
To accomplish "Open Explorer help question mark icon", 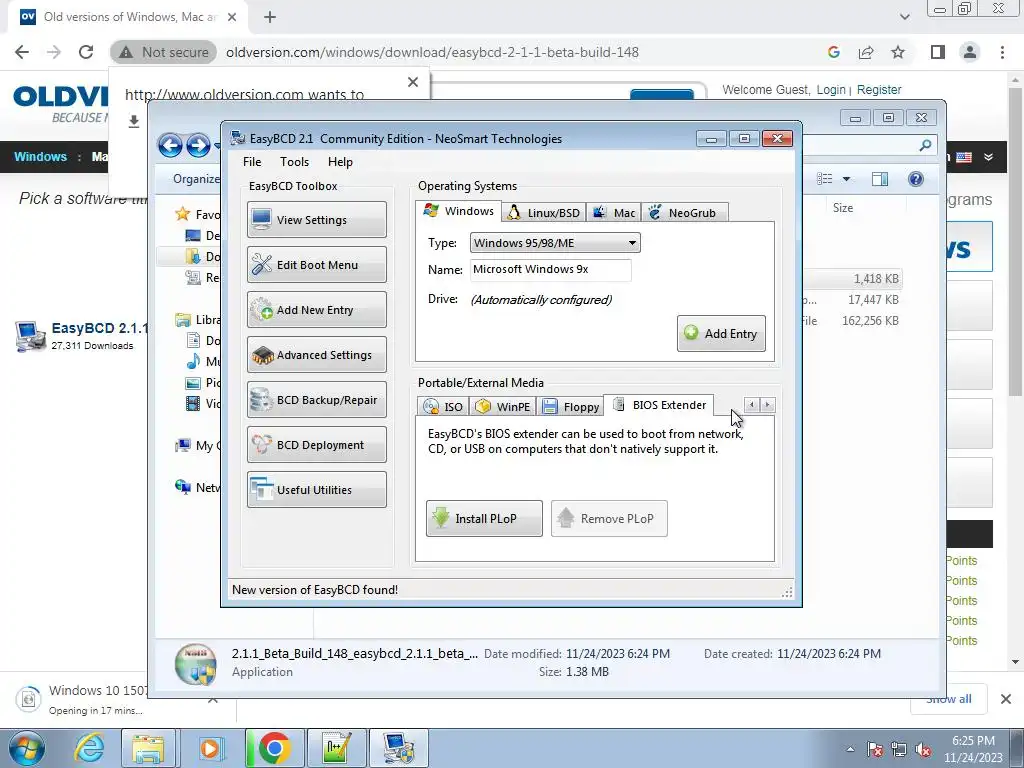I will pos(916,179).
